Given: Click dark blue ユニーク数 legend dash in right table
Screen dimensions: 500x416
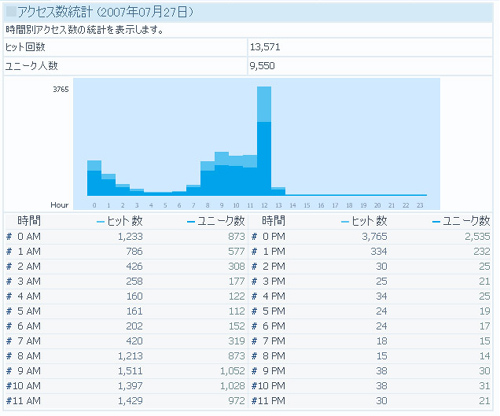Looking at the screenshot, I should [x=436, y=222].
